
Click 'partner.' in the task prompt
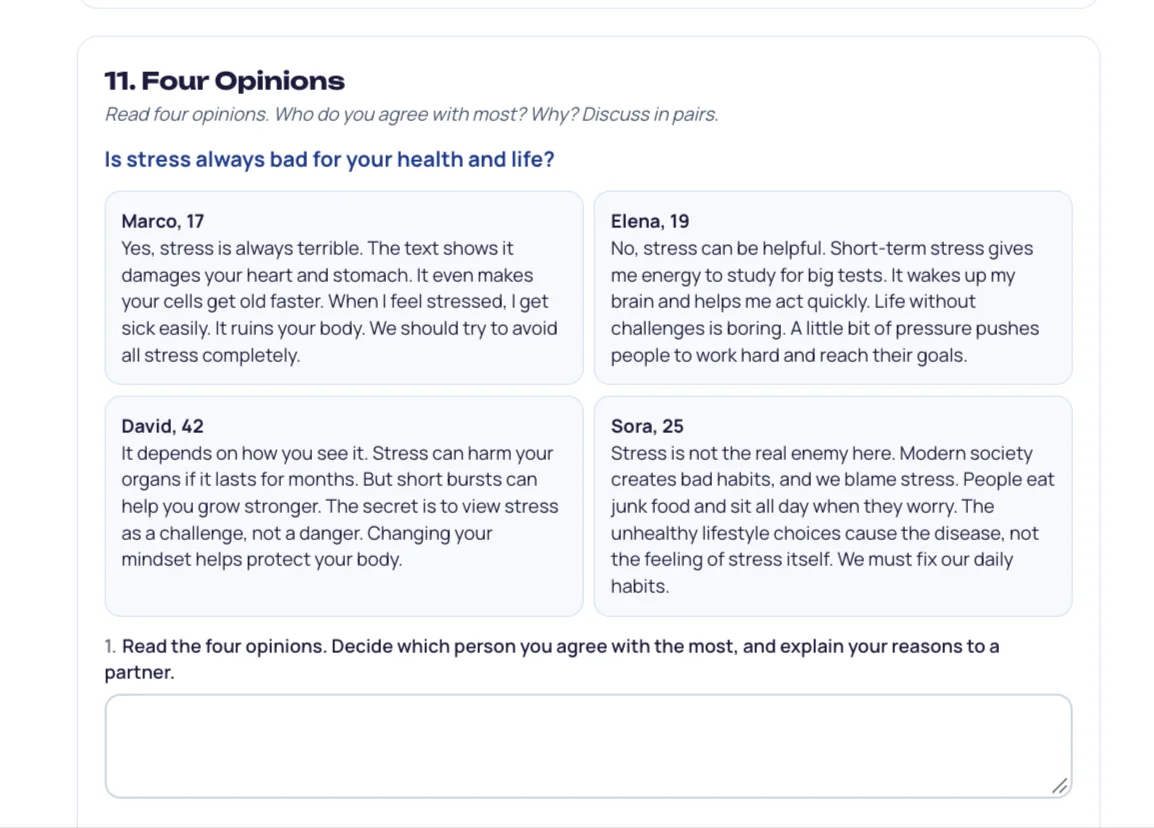tap(139, 673)
